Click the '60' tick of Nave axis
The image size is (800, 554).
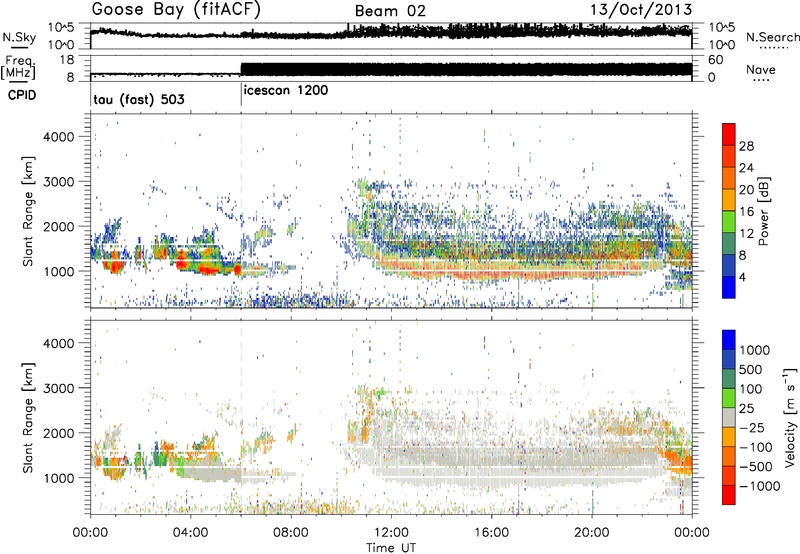716,60
